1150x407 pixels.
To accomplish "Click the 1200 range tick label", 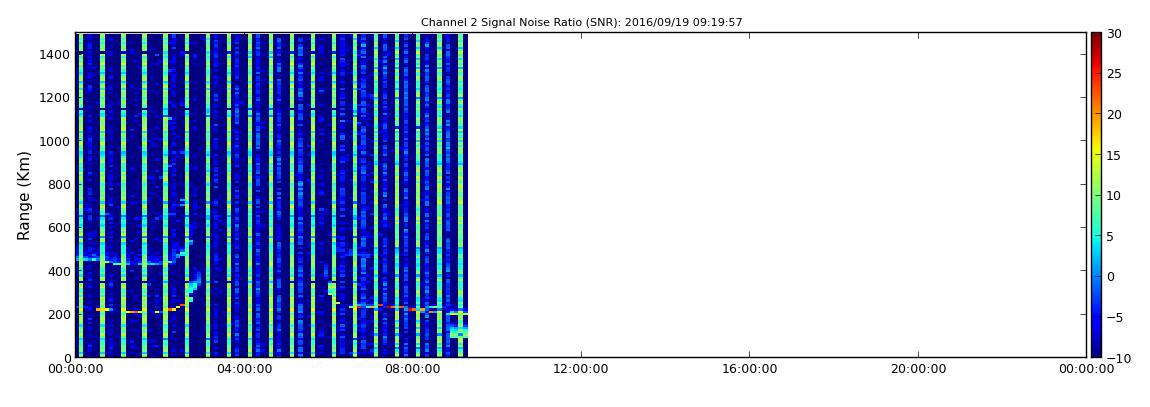I will [x=56, y=98].
